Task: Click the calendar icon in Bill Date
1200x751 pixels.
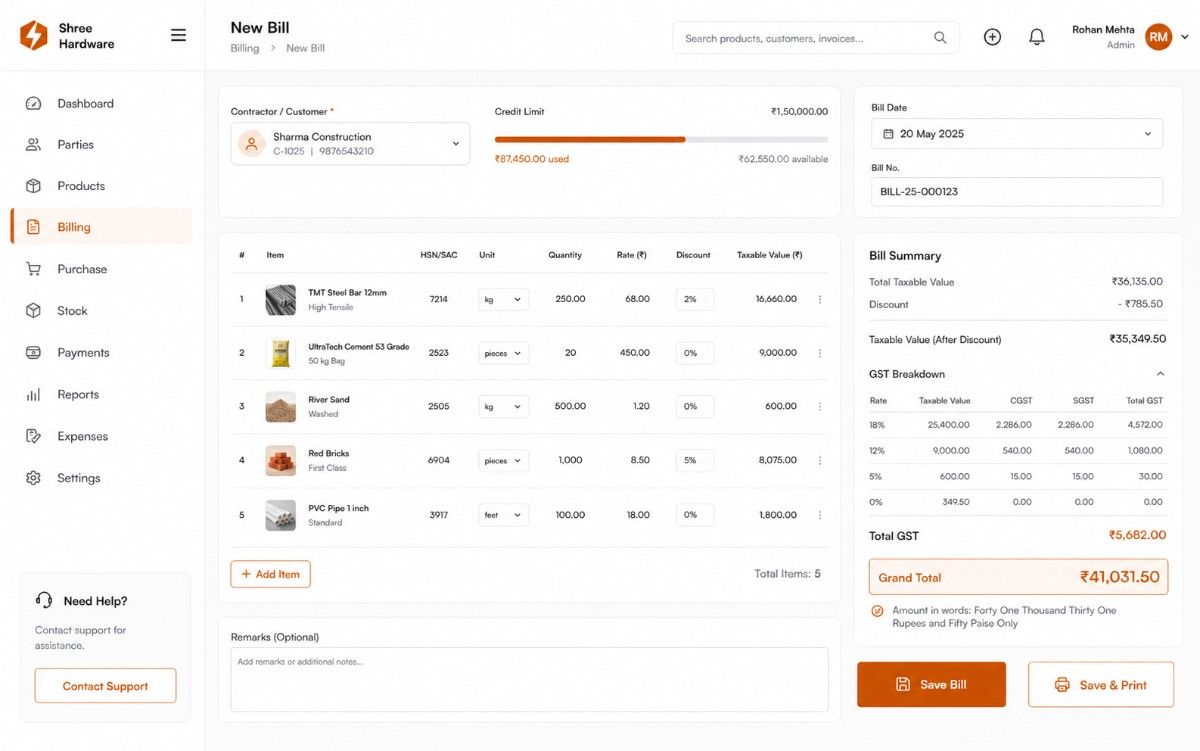Action: pyautogui.click(x=888, y=134)
